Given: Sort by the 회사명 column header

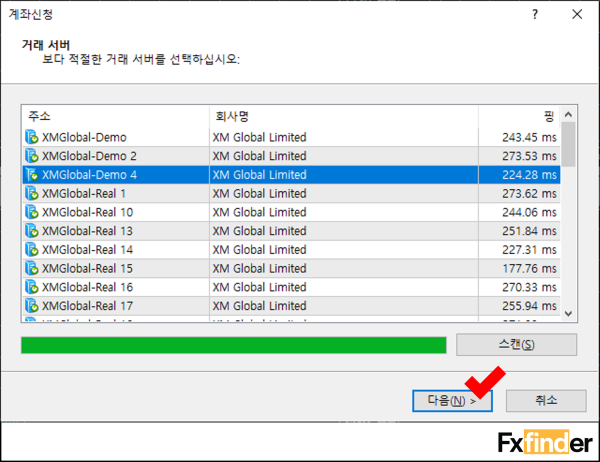Looking at the screenshot, I should 344,116.
